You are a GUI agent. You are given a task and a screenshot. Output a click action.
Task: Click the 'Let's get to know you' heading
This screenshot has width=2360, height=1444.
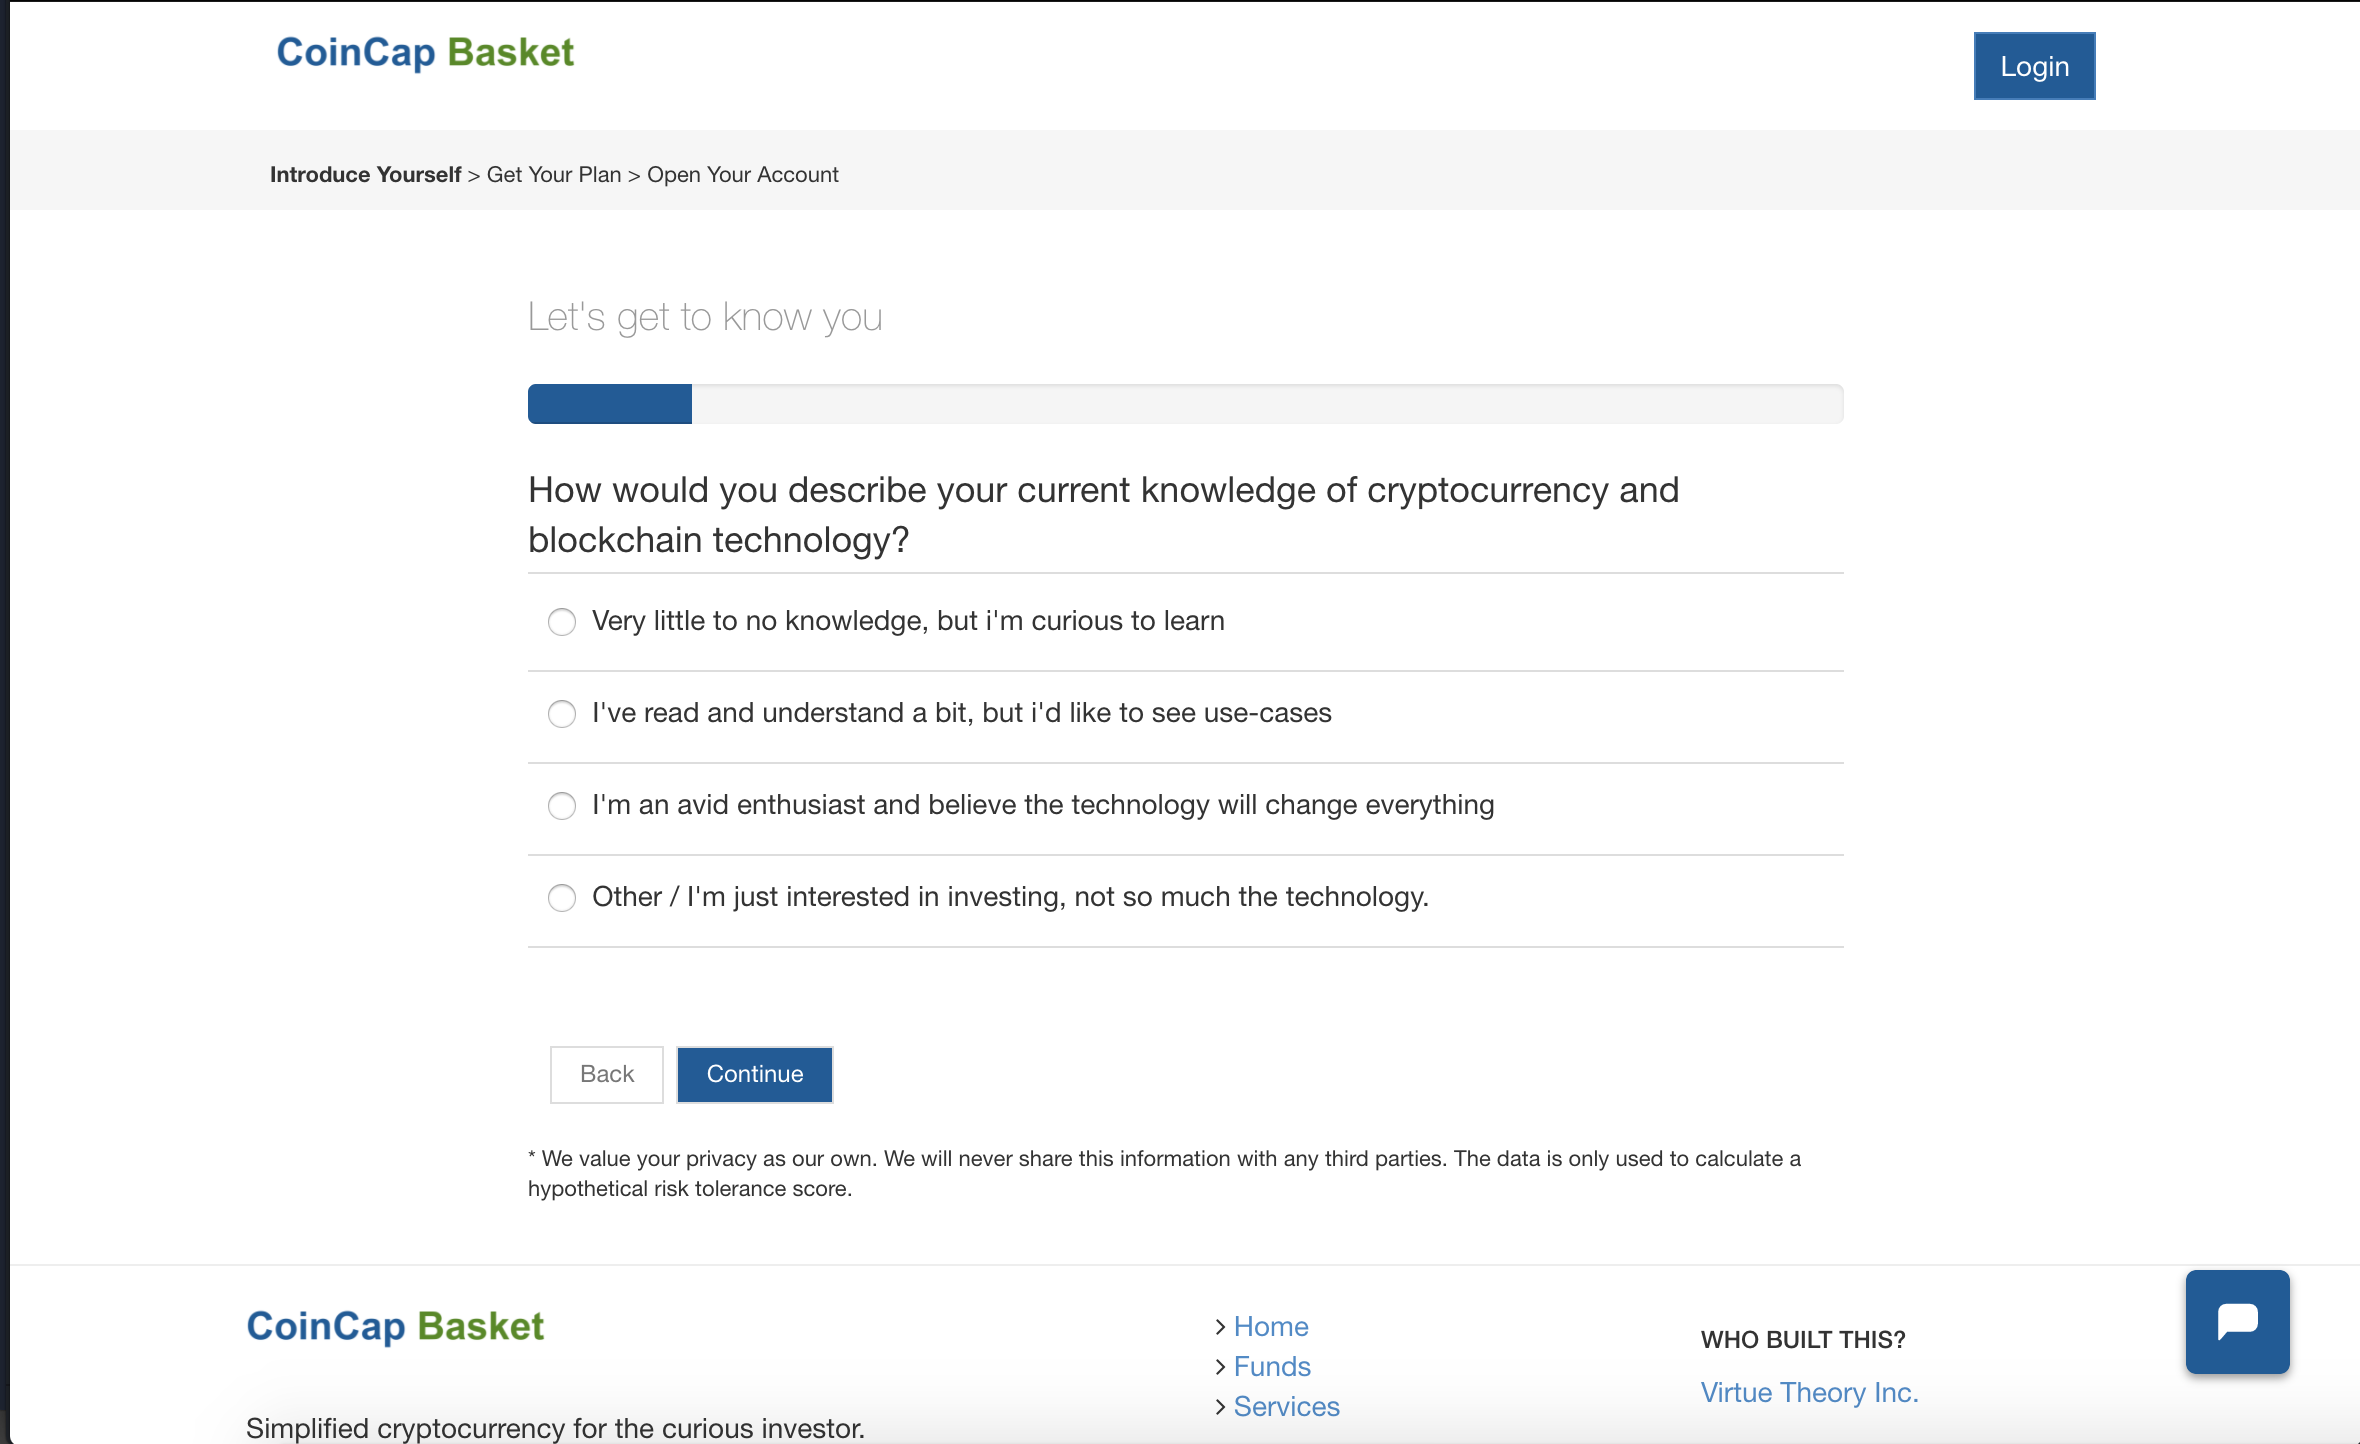pos(705,316)
